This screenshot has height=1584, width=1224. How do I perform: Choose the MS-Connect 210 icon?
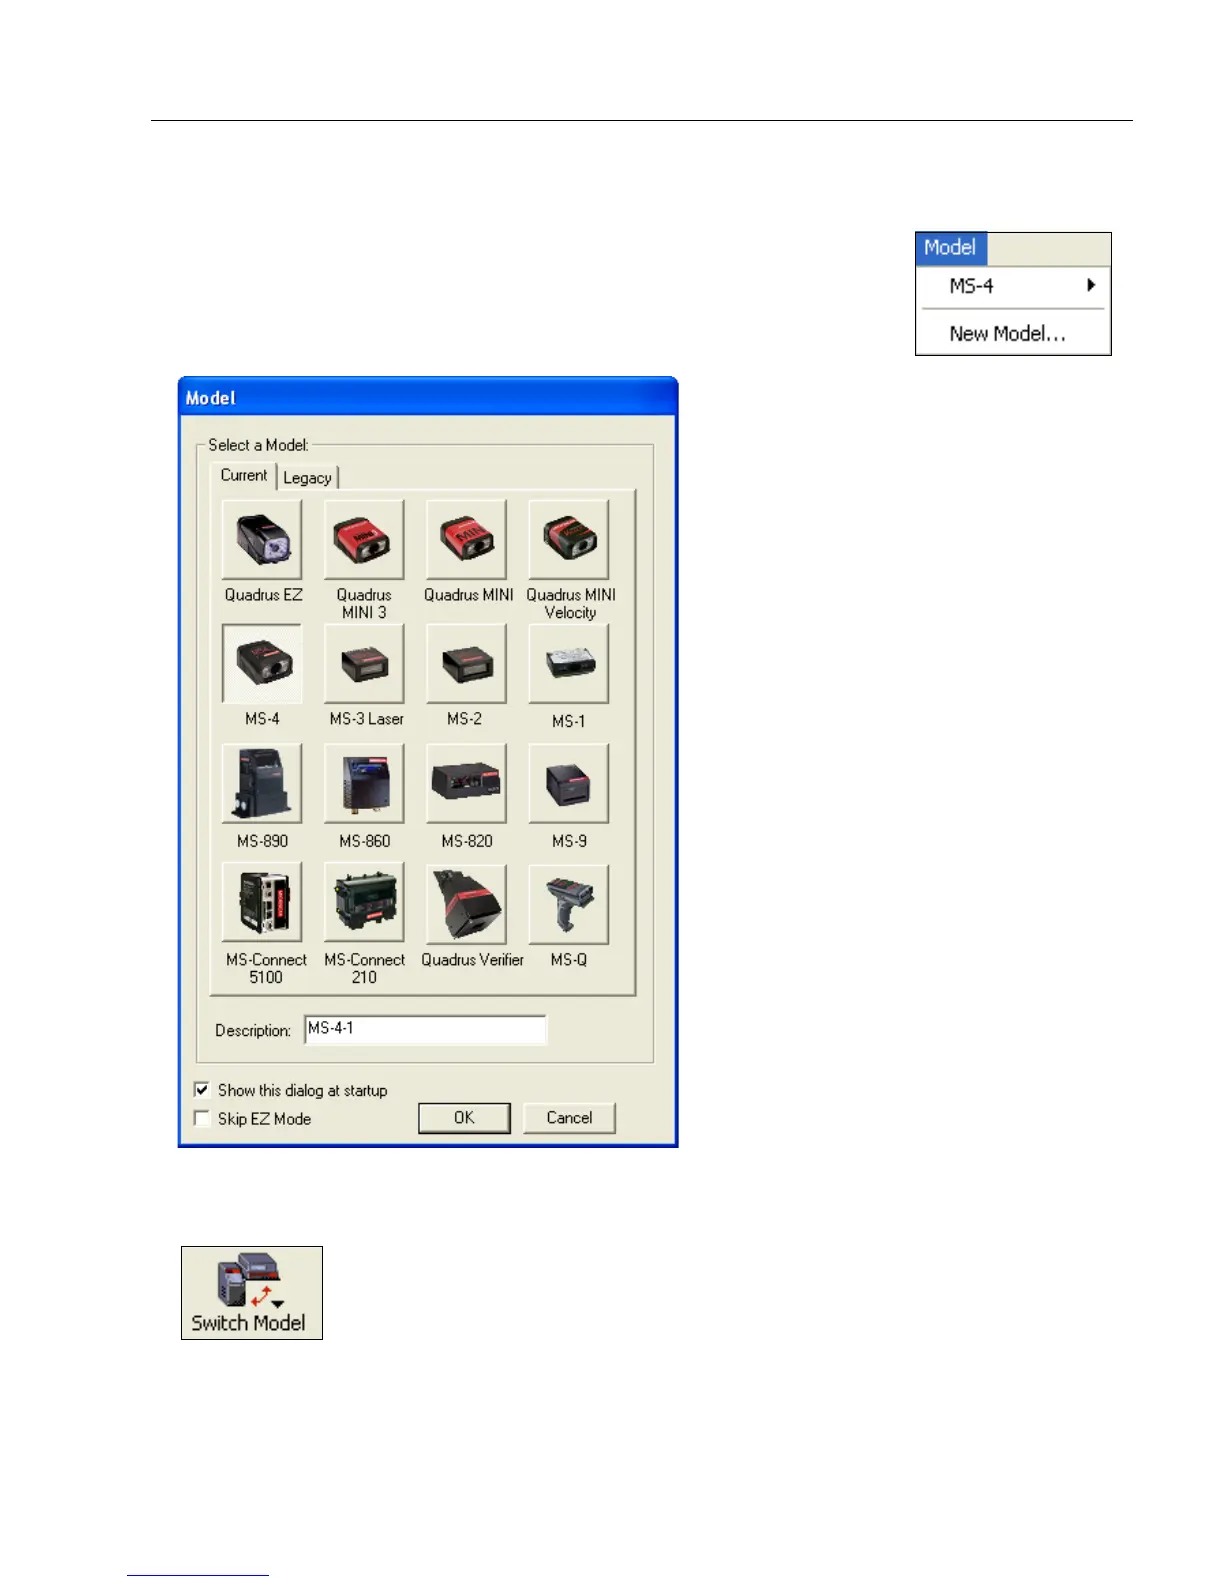click(x=364, y=903)
